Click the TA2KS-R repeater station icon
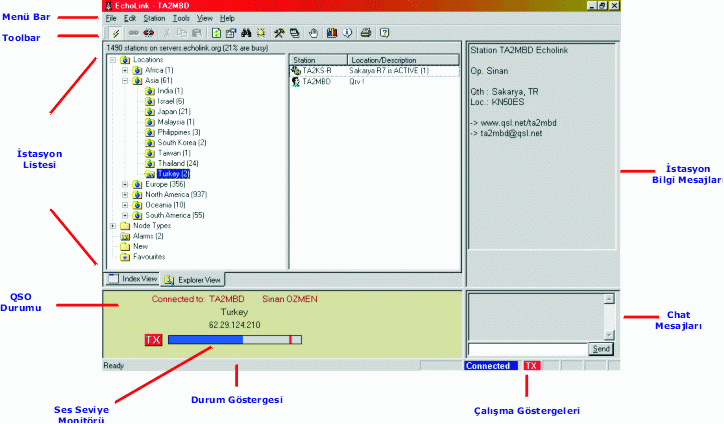This screenshot has height=424, width=724. [296, 71]
